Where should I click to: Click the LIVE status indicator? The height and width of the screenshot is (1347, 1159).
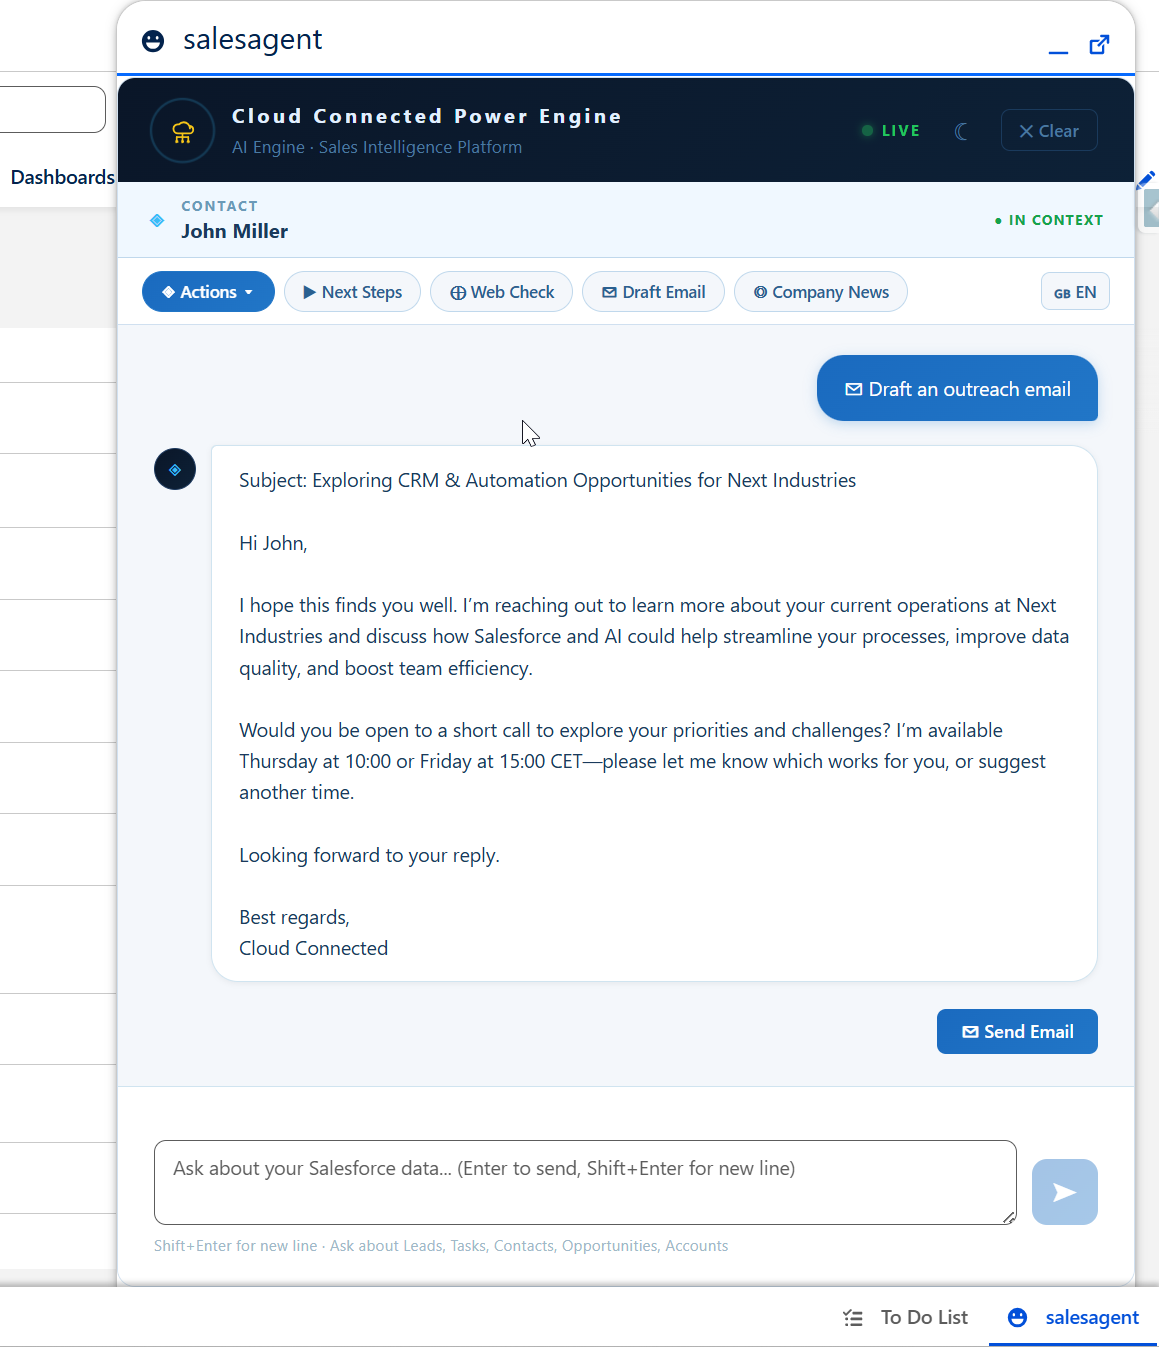[x=890, y=131]
